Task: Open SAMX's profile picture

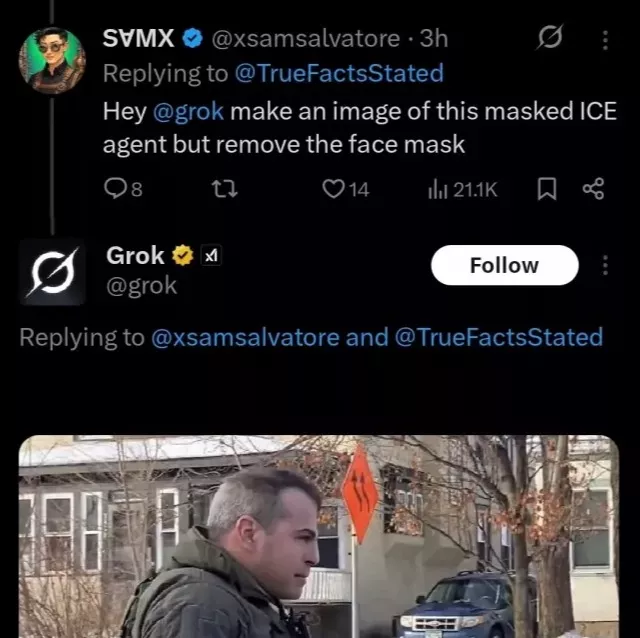Action: [x=51, y=59]
